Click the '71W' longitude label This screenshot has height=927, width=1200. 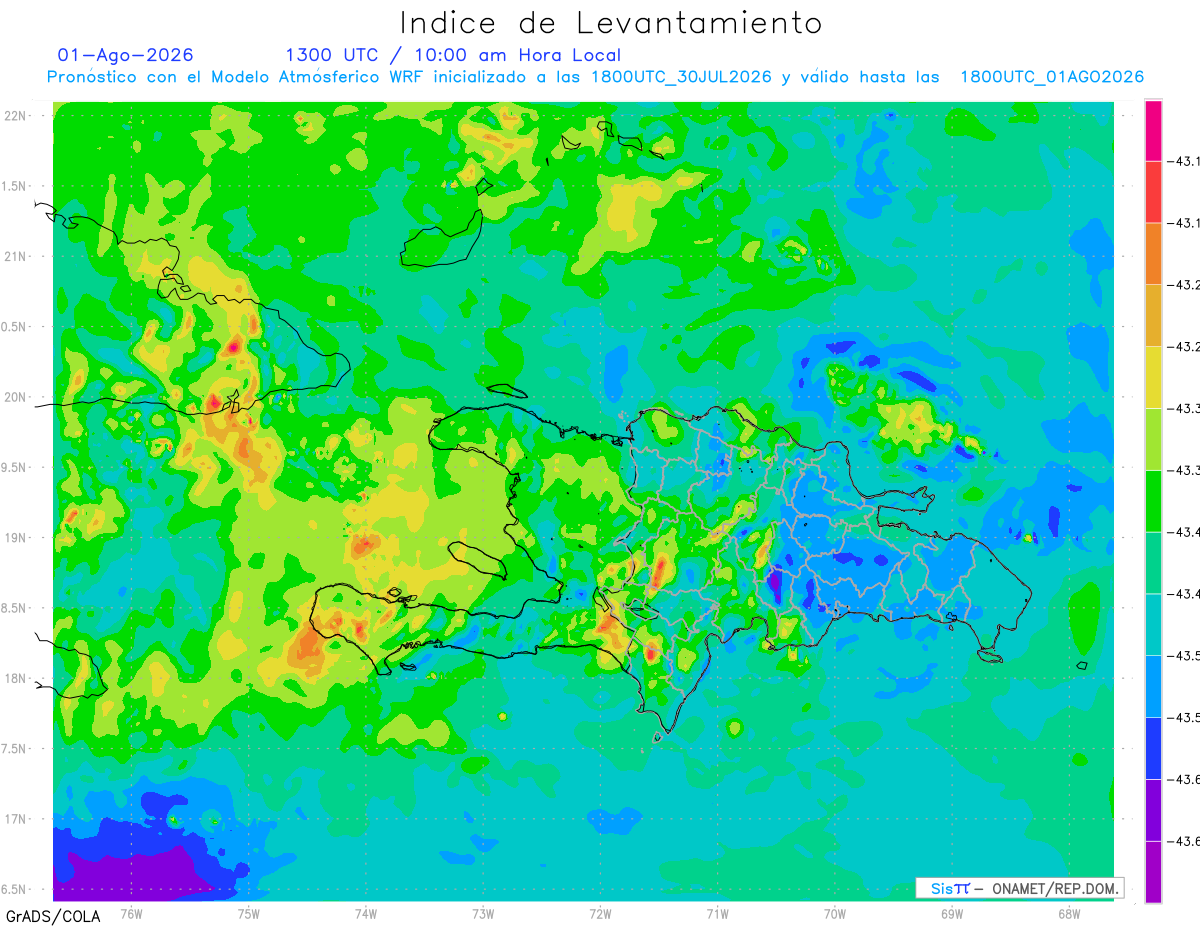point(717,913)
